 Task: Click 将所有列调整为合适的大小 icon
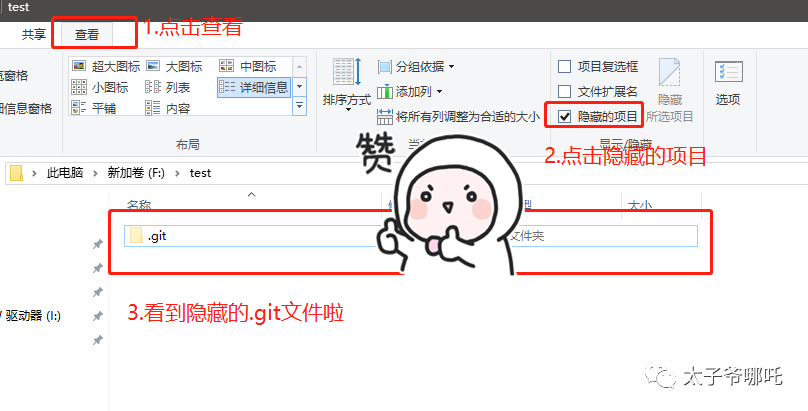pos(384,117)
